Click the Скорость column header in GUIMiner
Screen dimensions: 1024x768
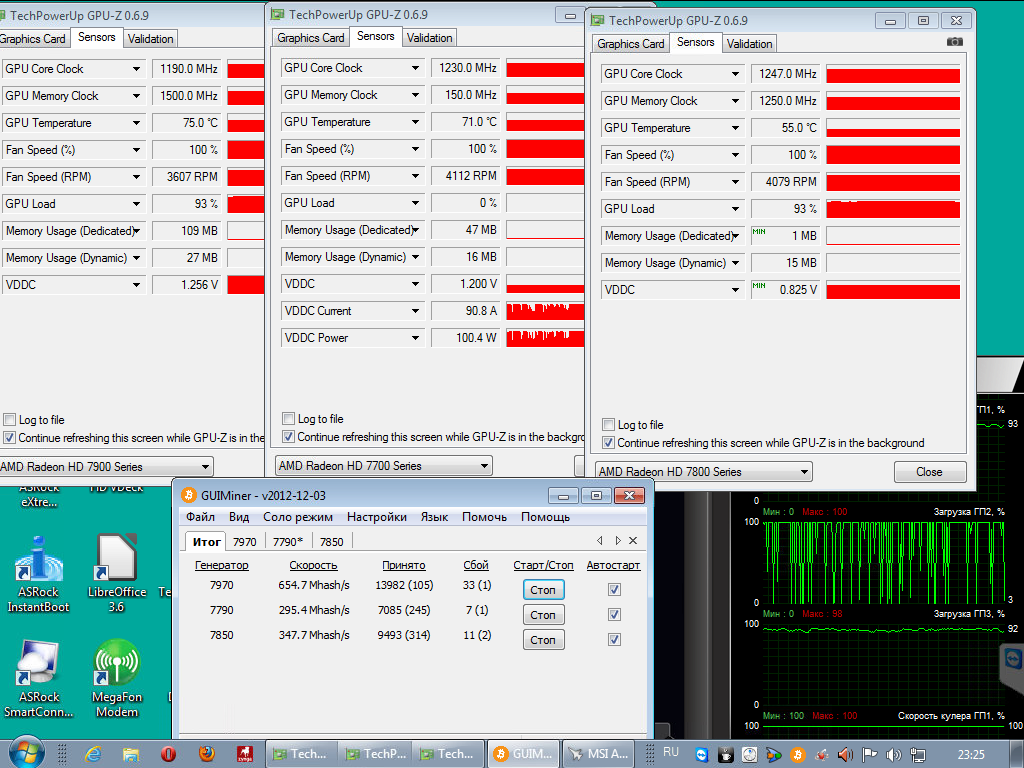[x=313, y=565]
